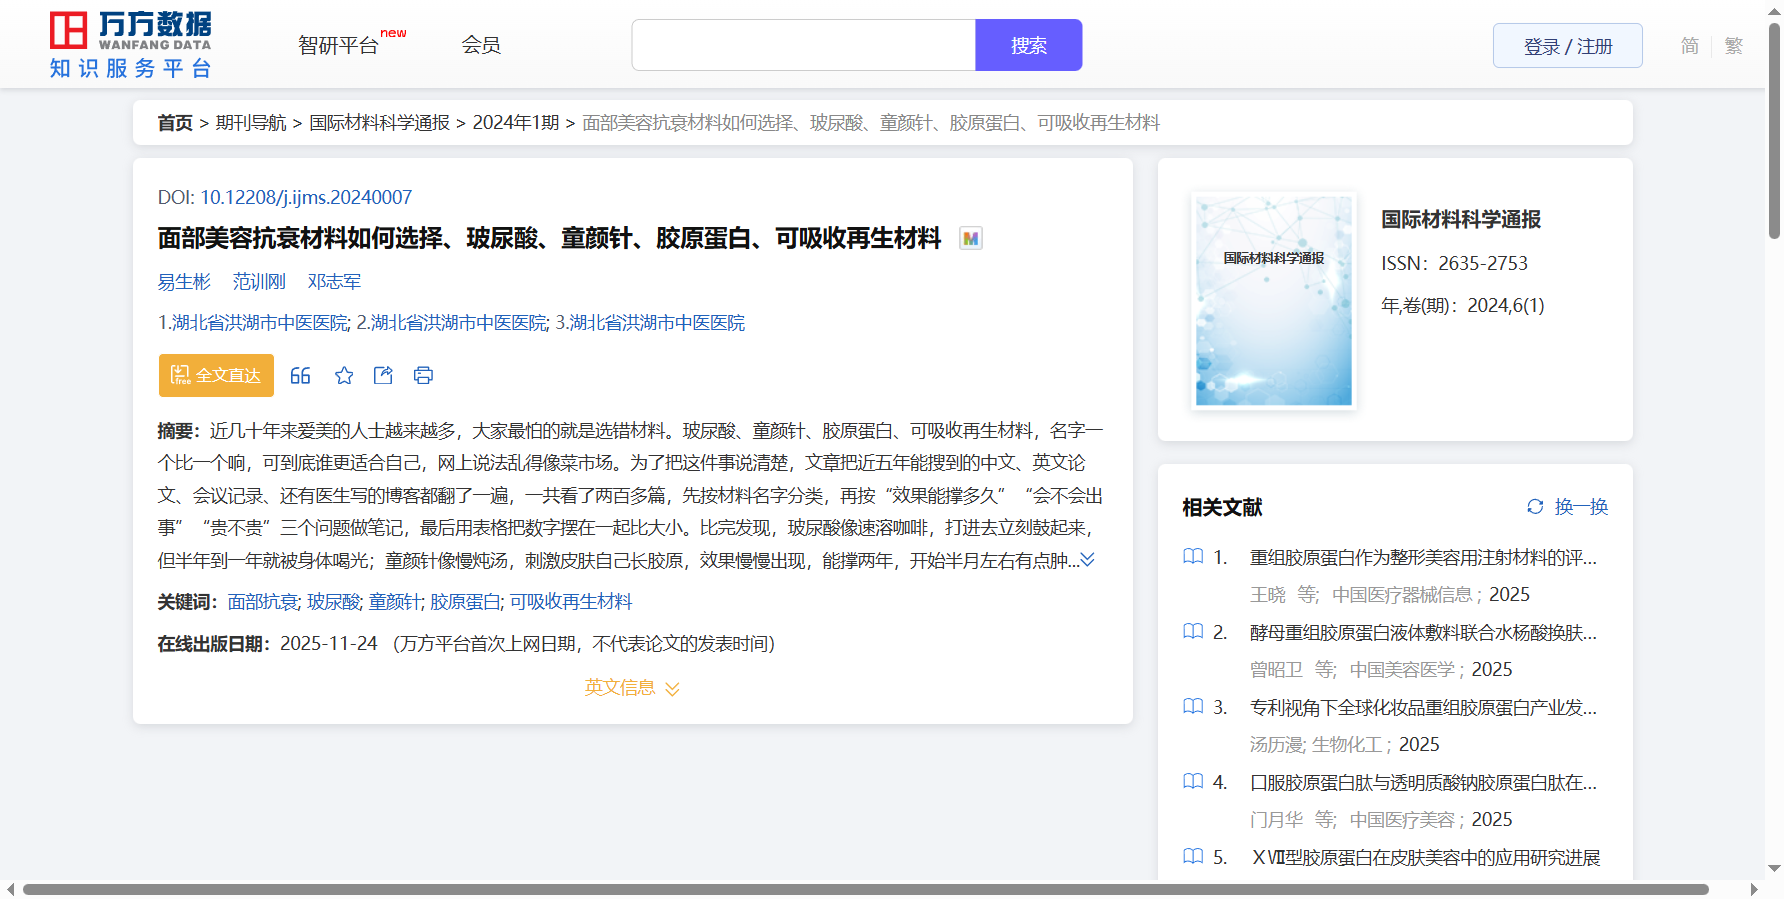Click the horizontal scrollbar at bottom
Screen dimensions: 1784x899
tap(865, 889)
